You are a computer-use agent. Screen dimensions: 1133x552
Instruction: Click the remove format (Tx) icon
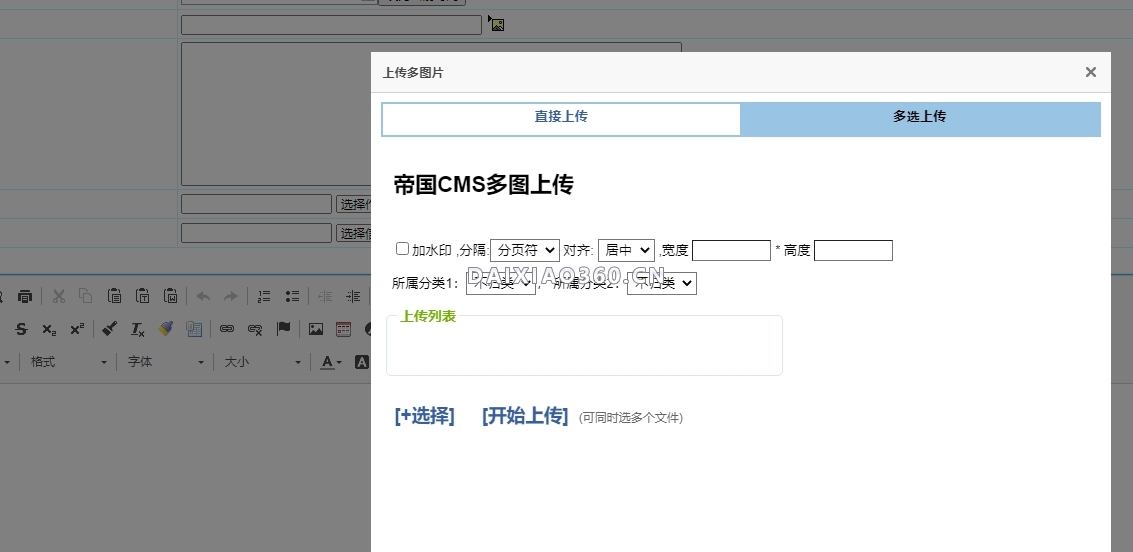coord(138,329)
